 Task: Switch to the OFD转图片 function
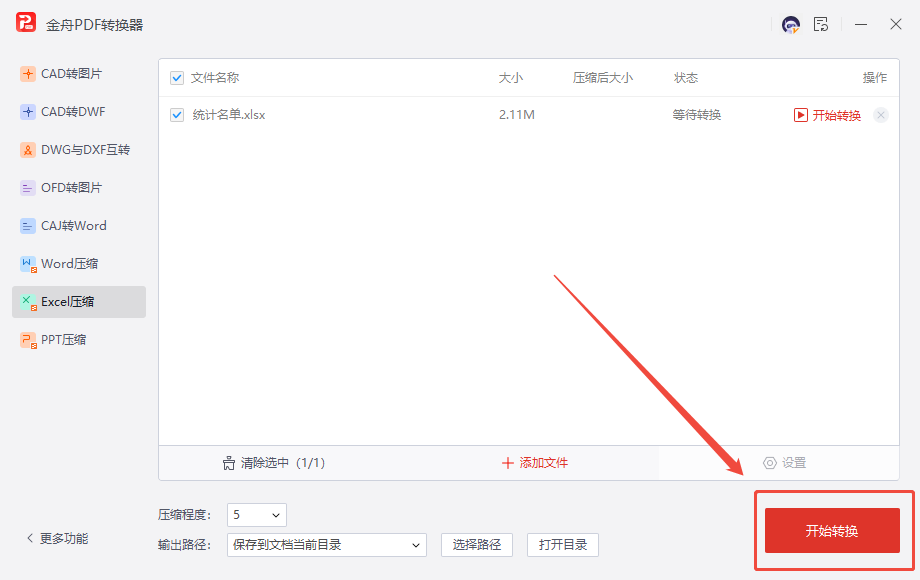tap(79, 188)
